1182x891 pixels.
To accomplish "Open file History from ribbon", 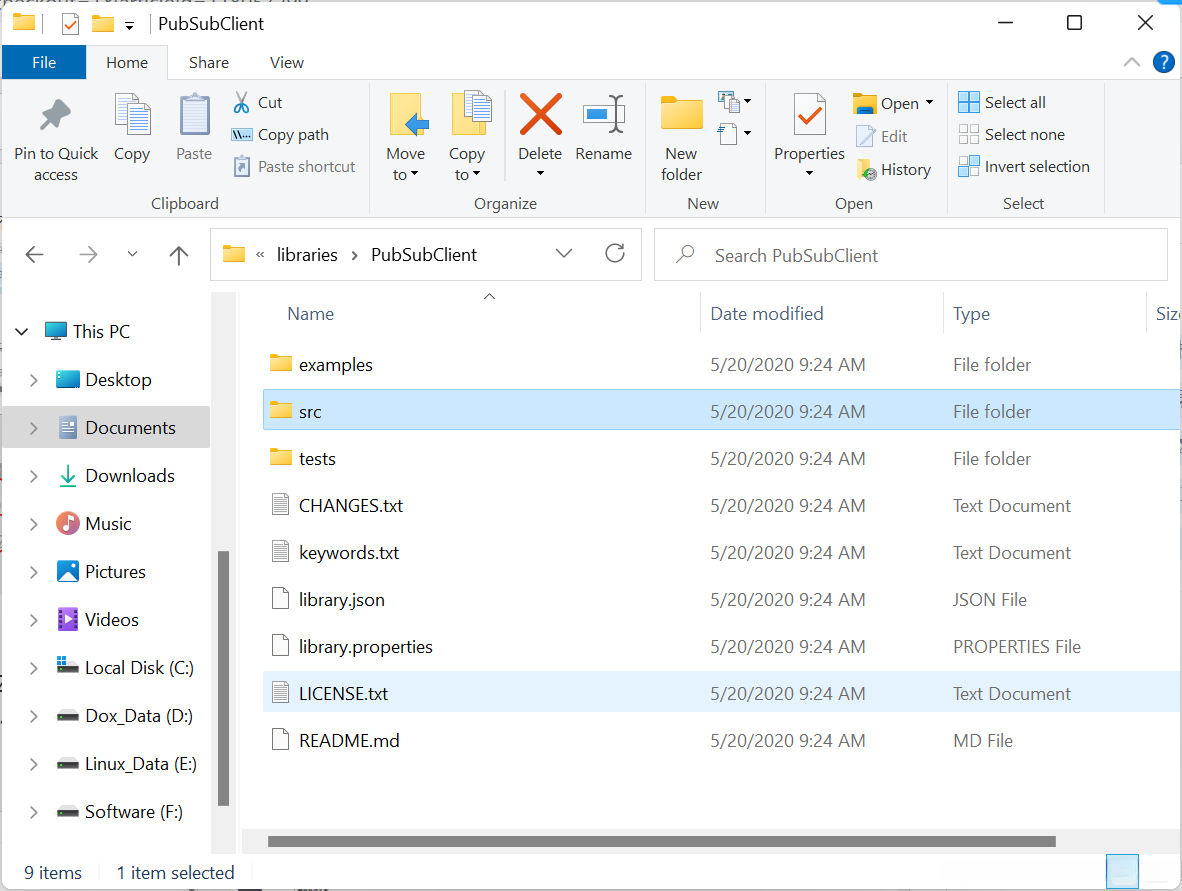I will click(894, 170).
